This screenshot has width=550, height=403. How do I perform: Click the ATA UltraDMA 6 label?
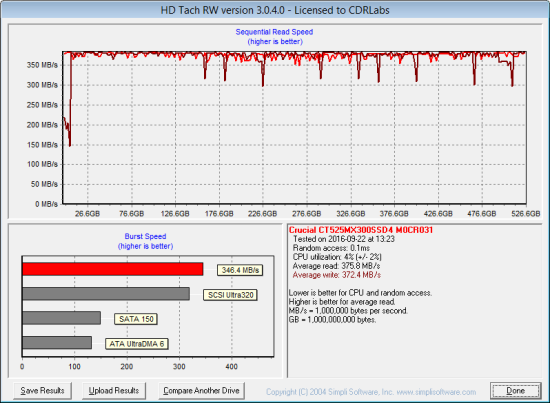(x=137, y=344)
